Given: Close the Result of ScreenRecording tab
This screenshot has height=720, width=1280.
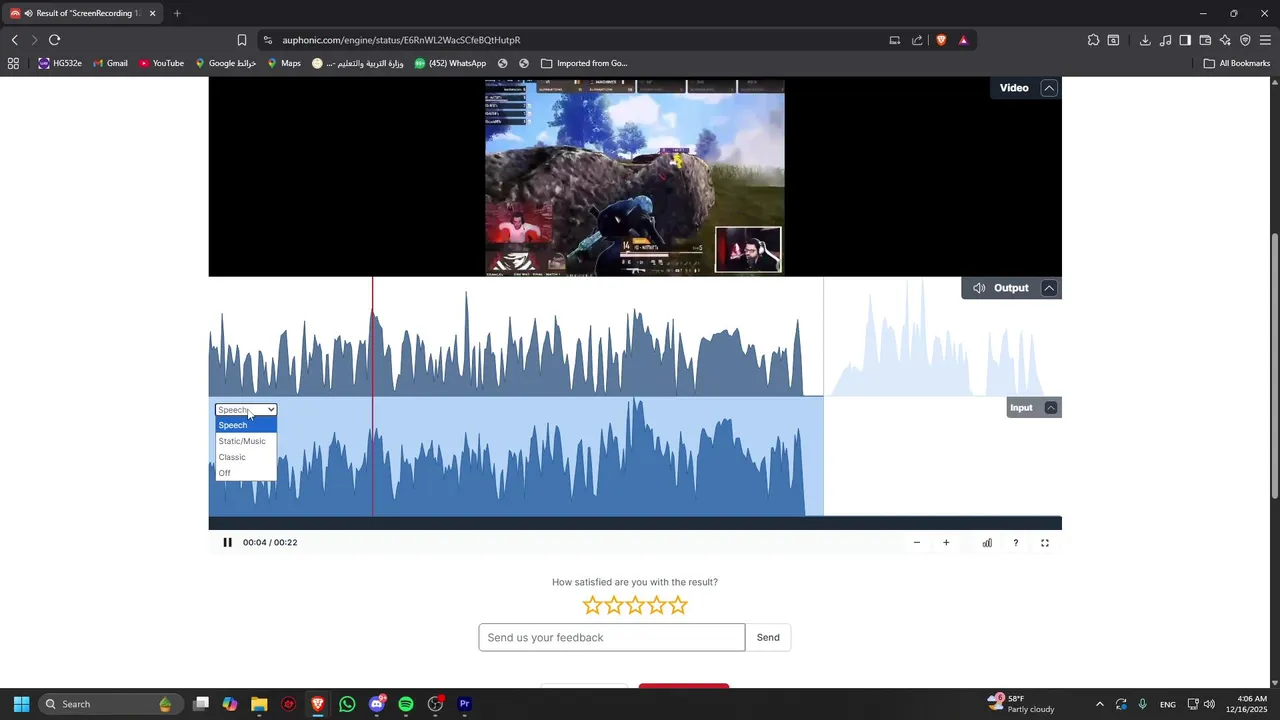Looking at the screenshot, I should [x=152, y=13].
